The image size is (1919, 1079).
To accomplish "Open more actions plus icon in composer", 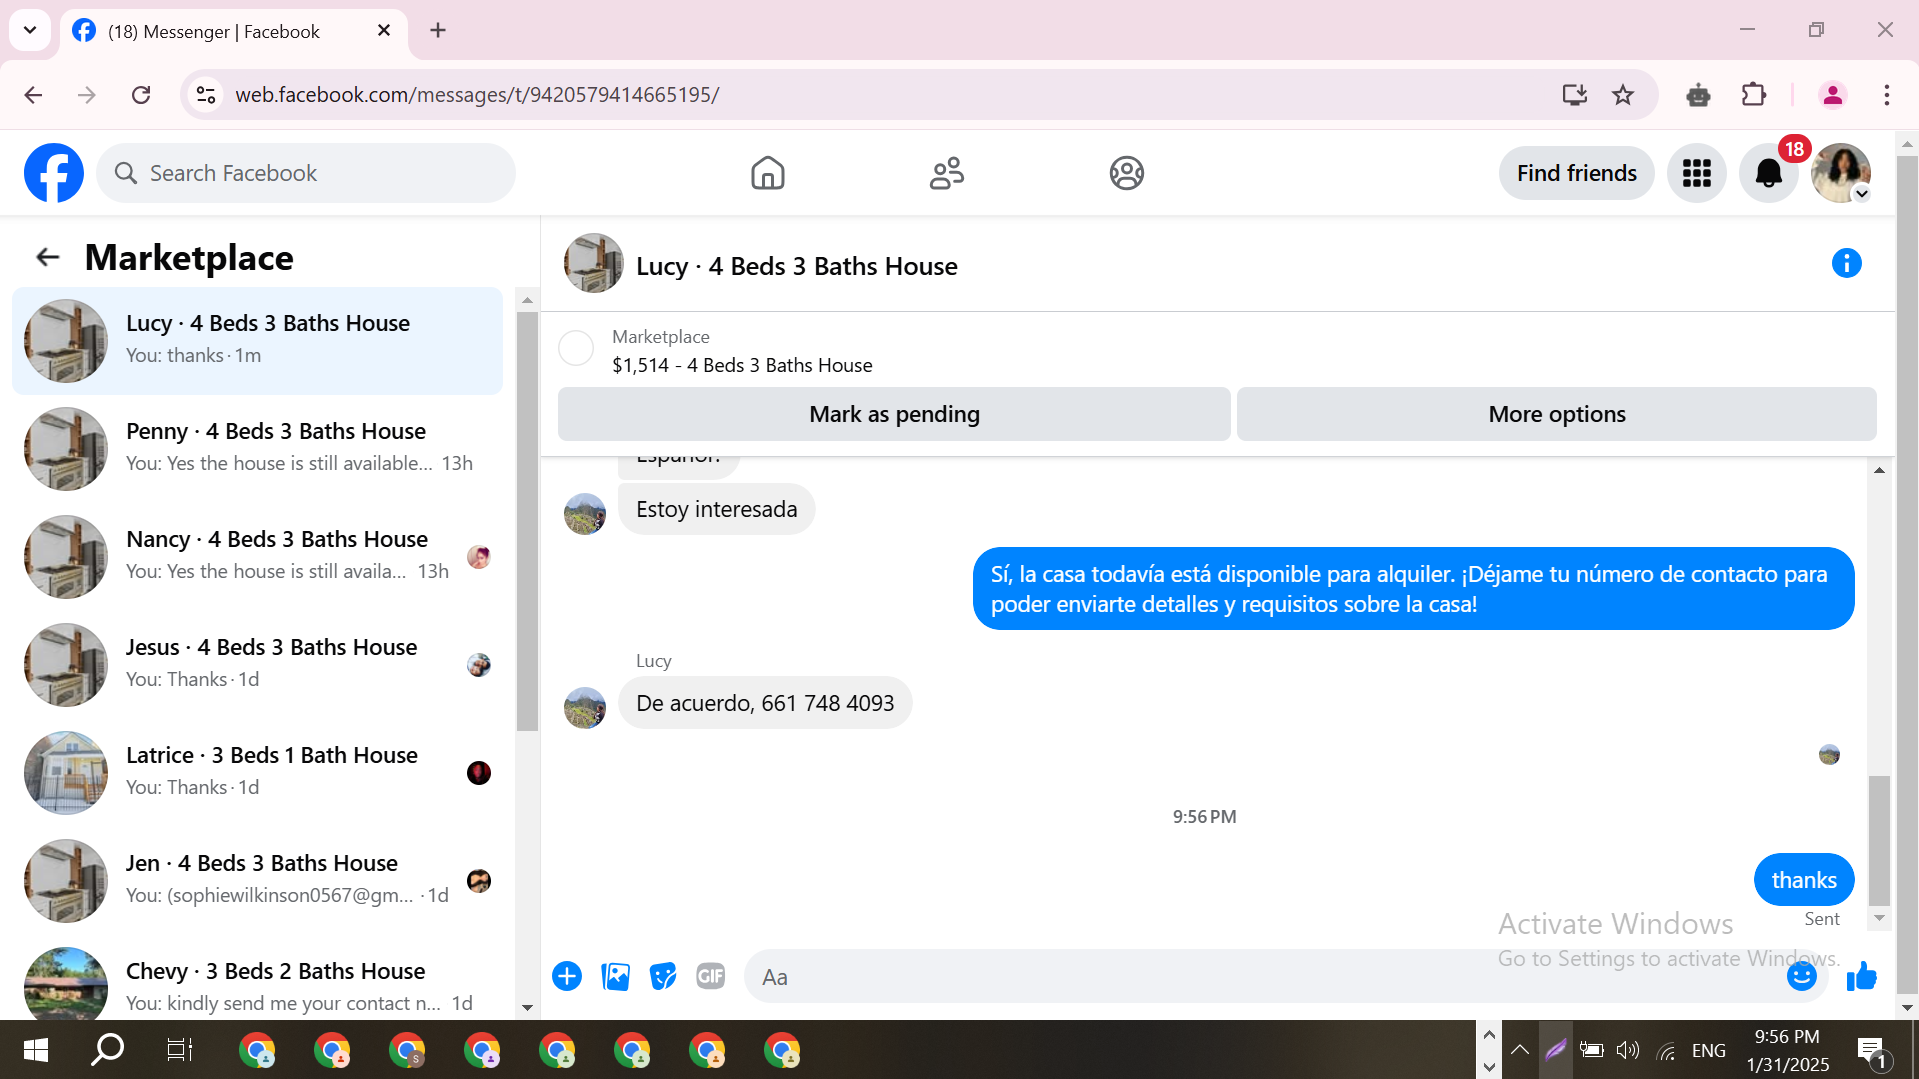I will [x=567, y=976].
